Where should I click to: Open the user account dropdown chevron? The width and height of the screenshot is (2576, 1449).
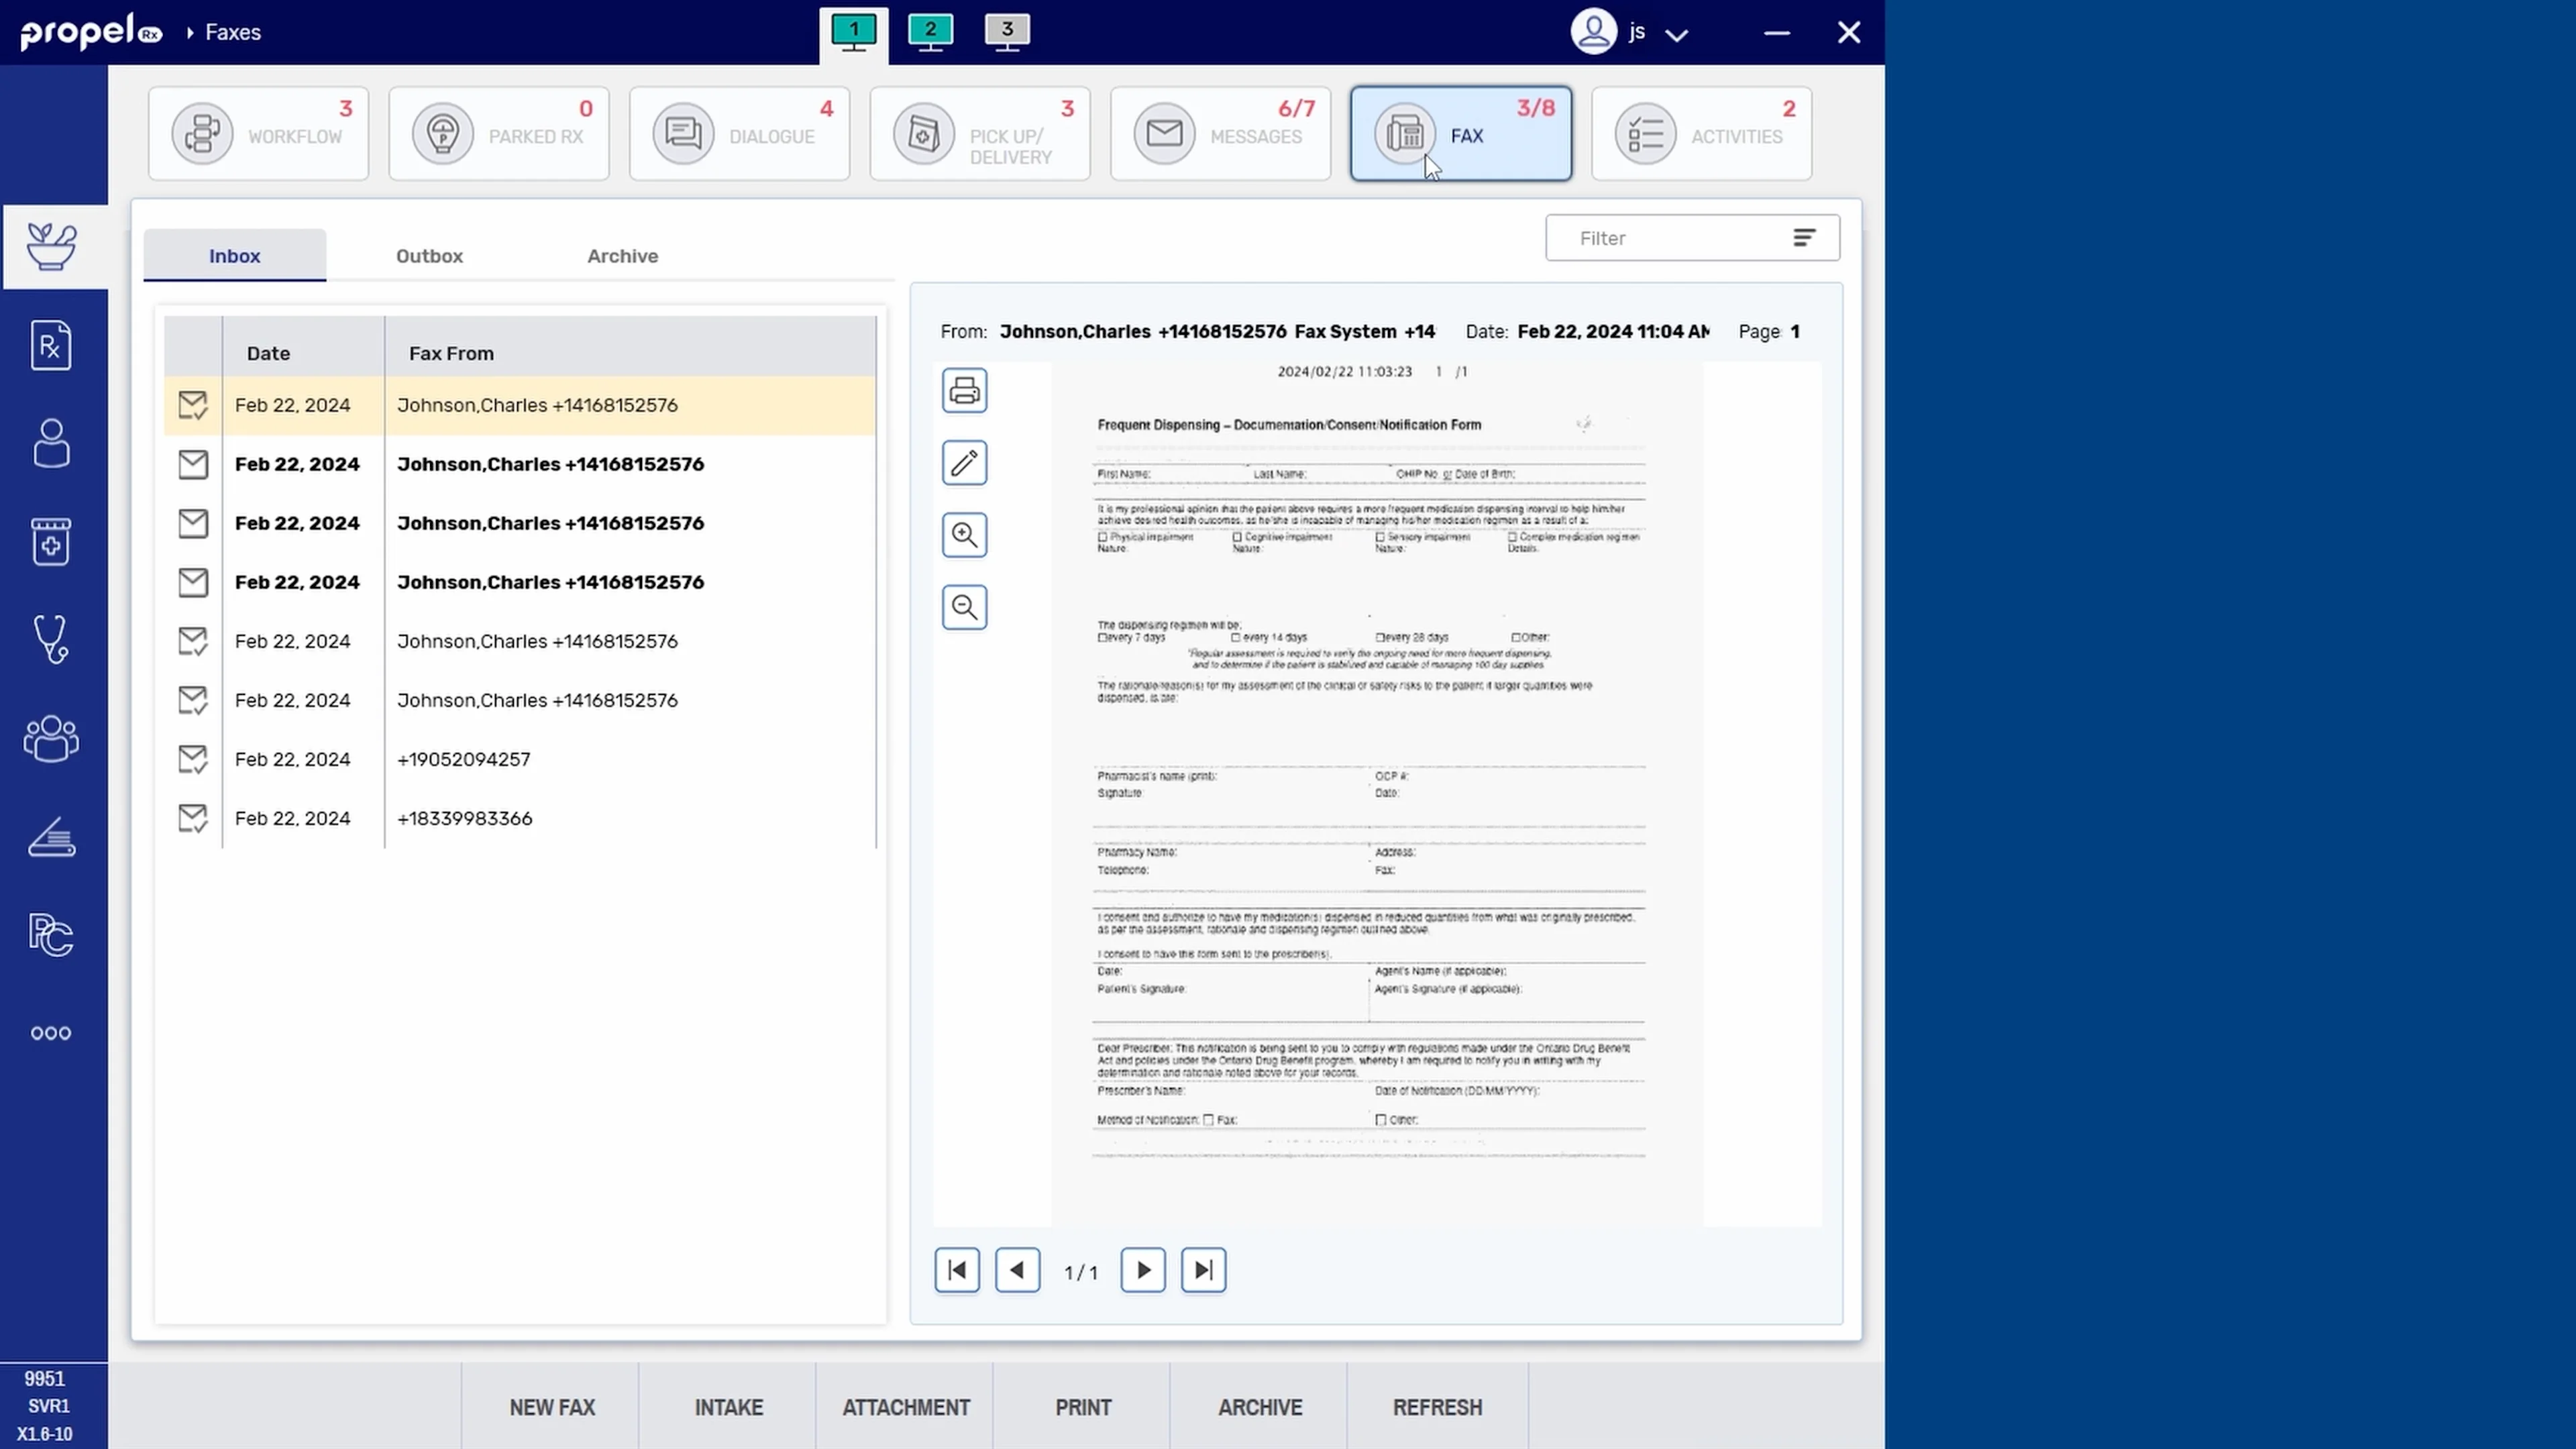pyautogui.click(x=1677, y=33)
